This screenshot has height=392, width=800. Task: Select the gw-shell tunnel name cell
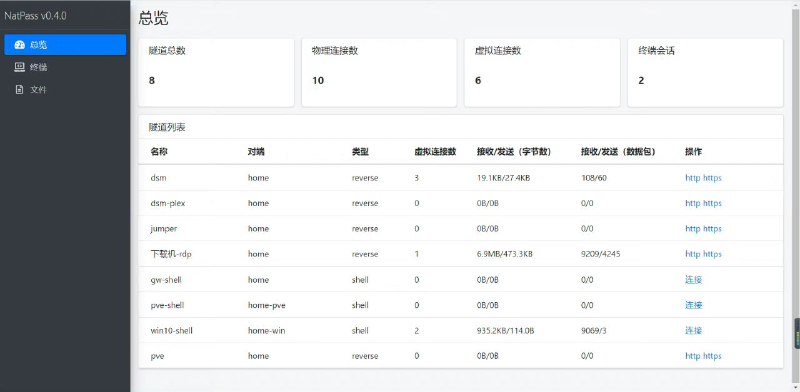tap(166, 280)
